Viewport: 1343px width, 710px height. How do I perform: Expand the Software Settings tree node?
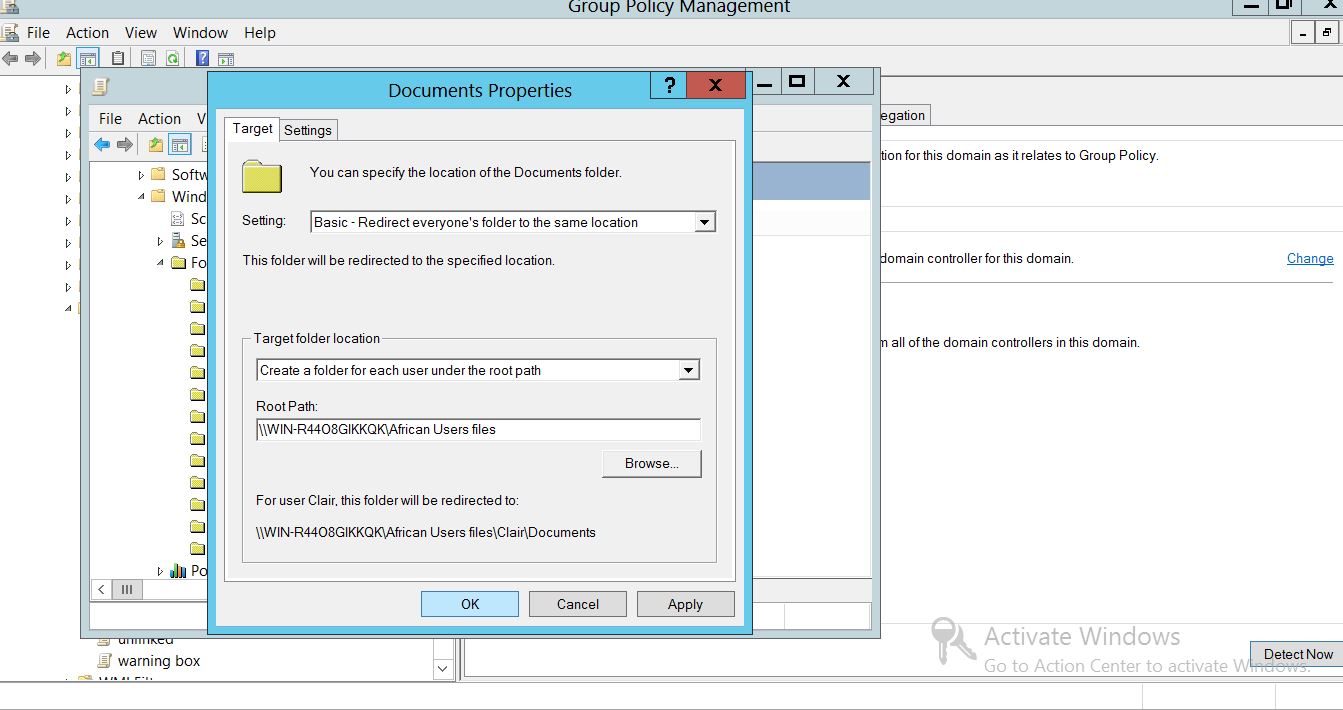click(x=141, y=175)
